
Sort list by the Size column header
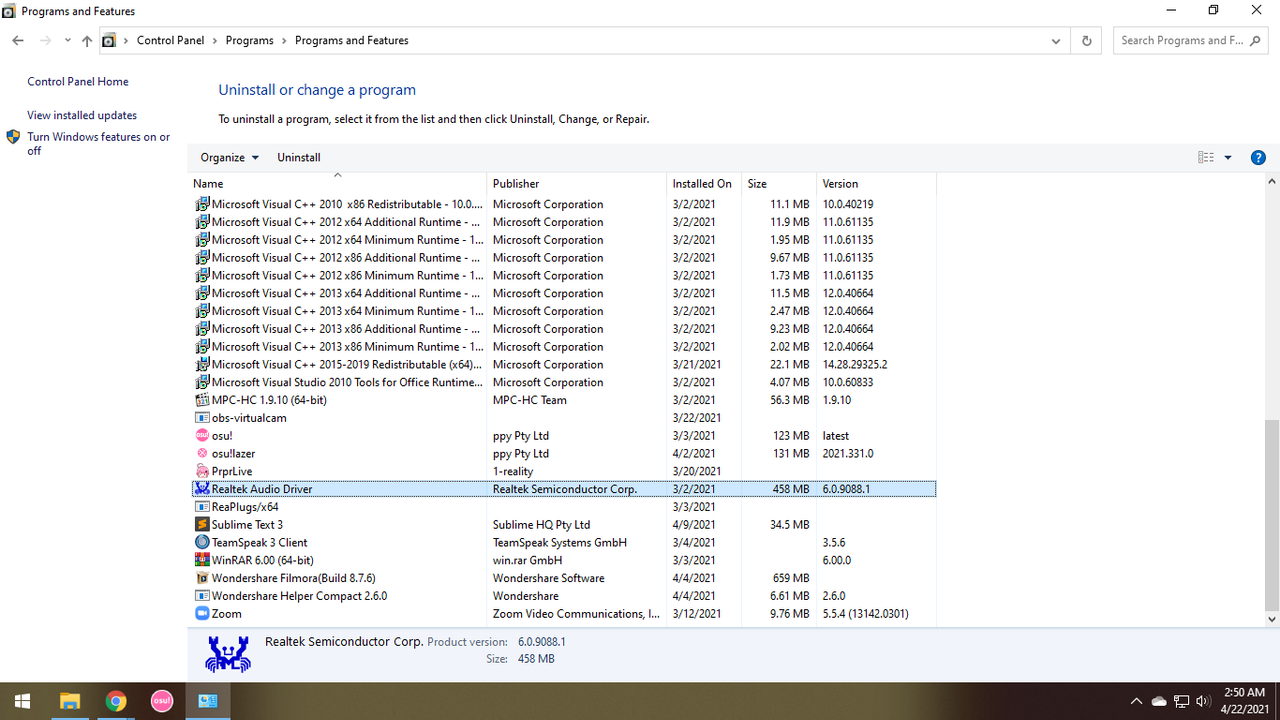coord(779,184)
